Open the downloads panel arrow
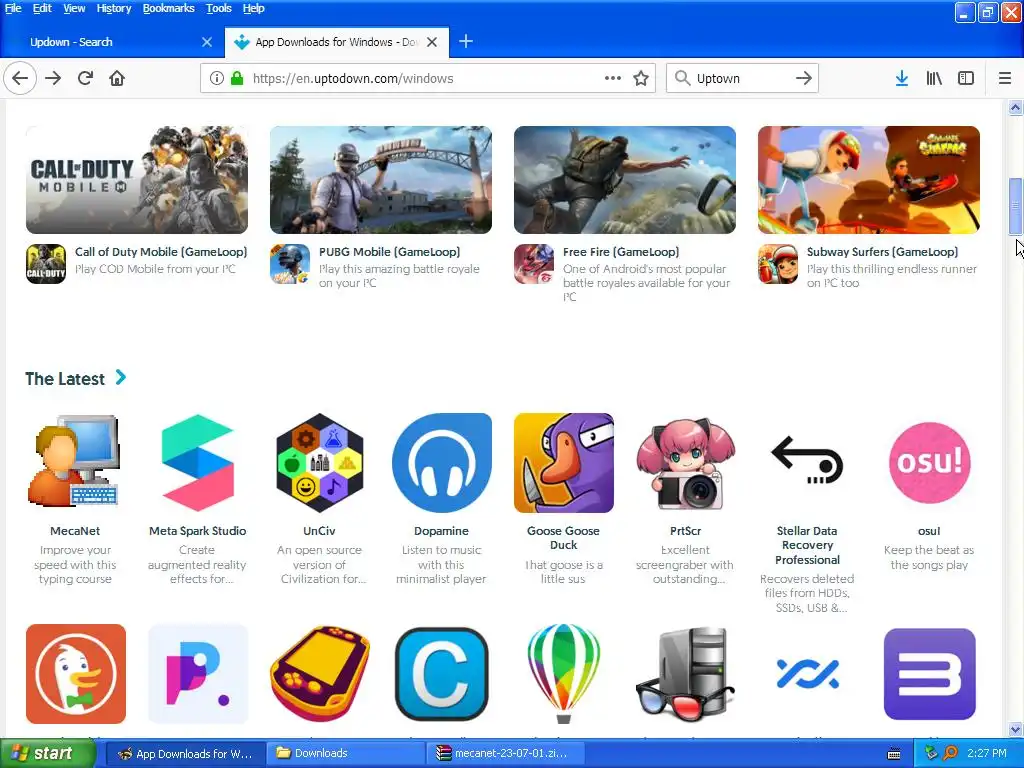Viewport: 1024px width, 768px height. 902,78
